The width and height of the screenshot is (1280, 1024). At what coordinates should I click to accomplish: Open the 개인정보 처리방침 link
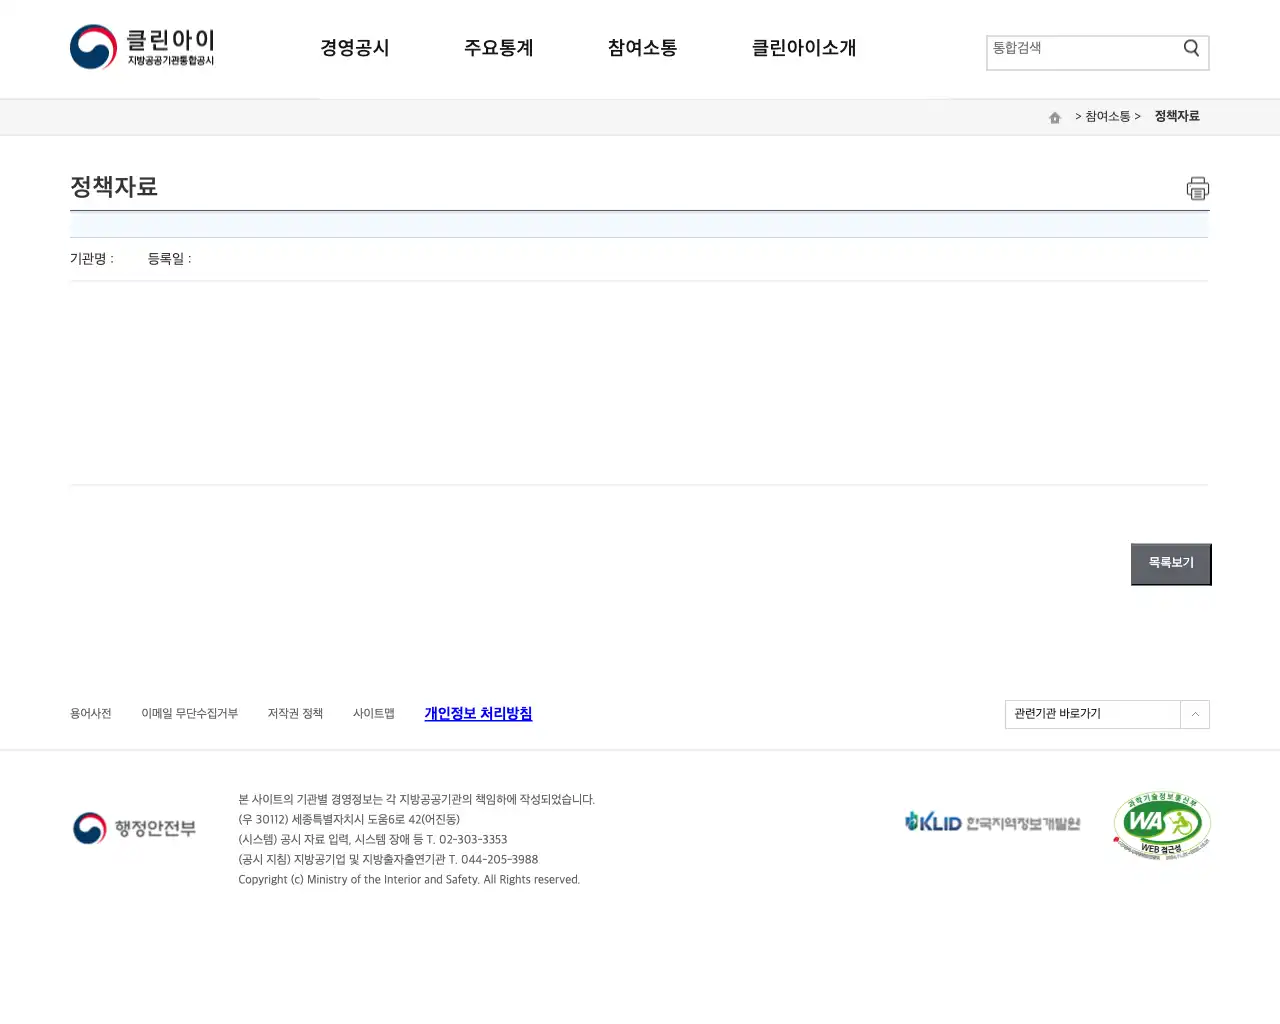pyautogui.click(x=478, y=714)
